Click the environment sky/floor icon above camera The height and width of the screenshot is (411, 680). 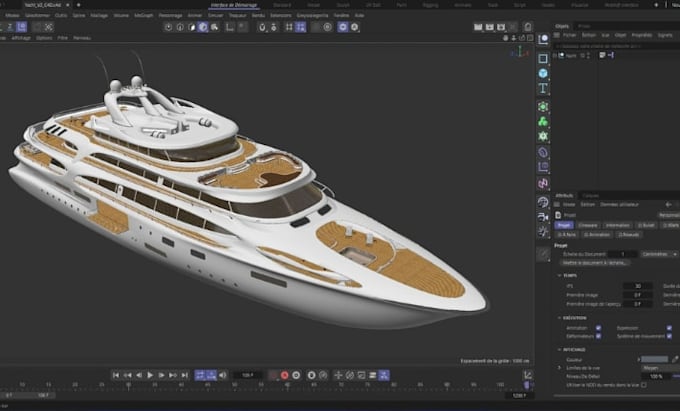point(543,202)
